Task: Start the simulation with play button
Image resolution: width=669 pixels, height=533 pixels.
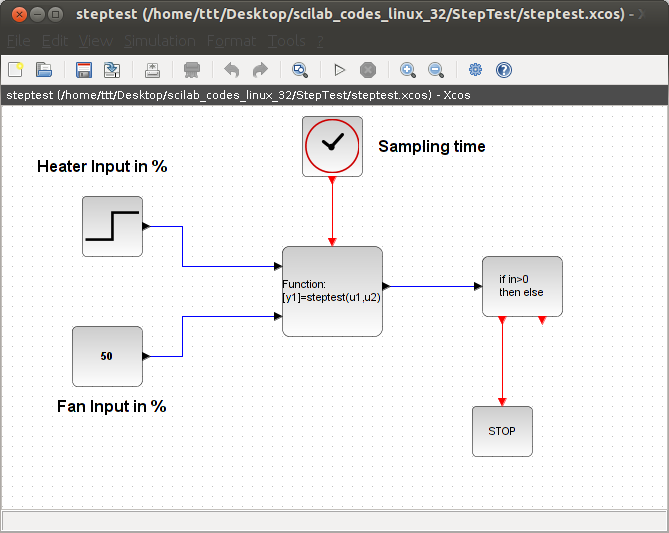Action: tap(340, 70)
